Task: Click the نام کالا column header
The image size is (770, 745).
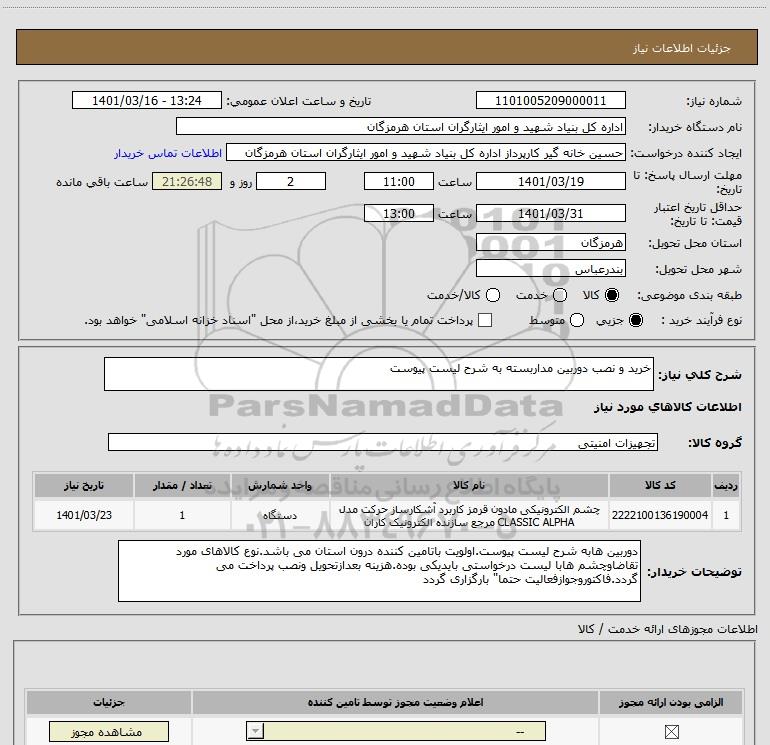Action: (469, 485)
